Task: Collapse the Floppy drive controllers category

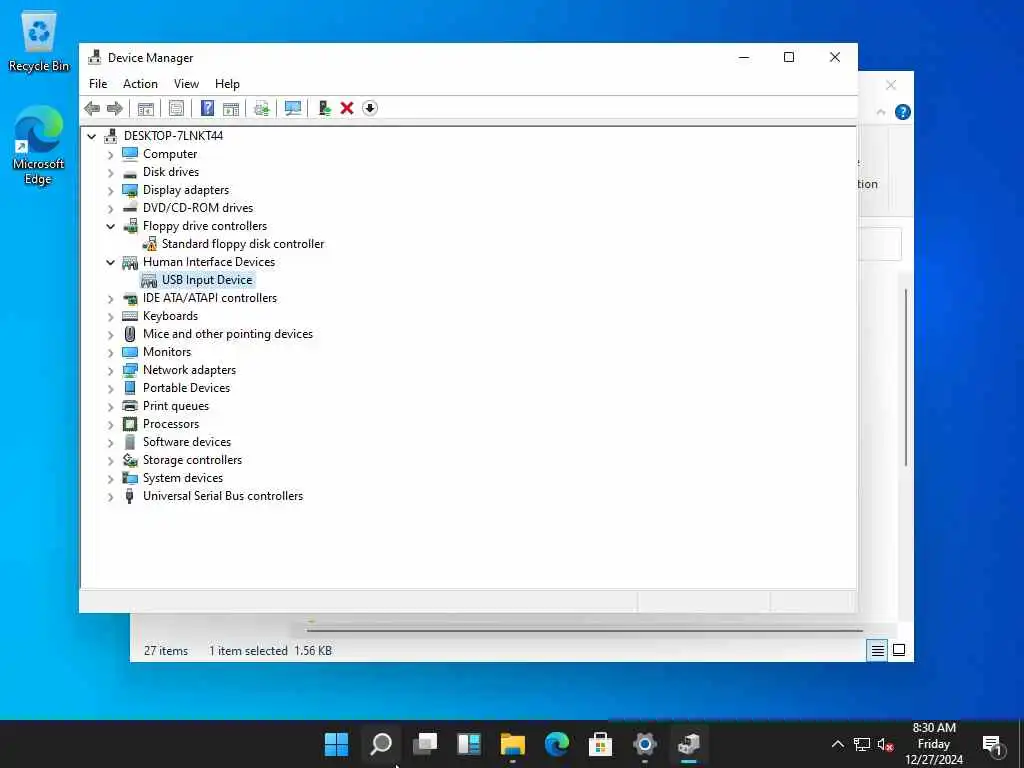Action: pos(110,226)
